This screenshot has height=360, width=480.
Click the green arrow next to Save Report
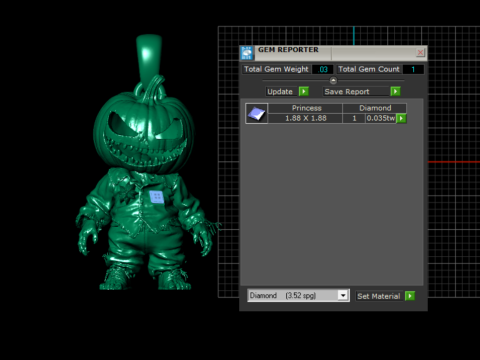pyautogui.click(x=395, y=91)
